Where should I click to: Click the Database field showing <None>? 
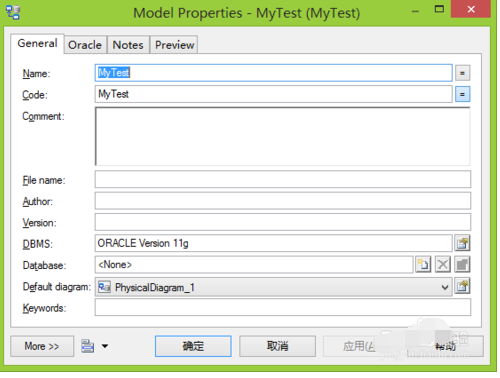[x=254, y=265]
